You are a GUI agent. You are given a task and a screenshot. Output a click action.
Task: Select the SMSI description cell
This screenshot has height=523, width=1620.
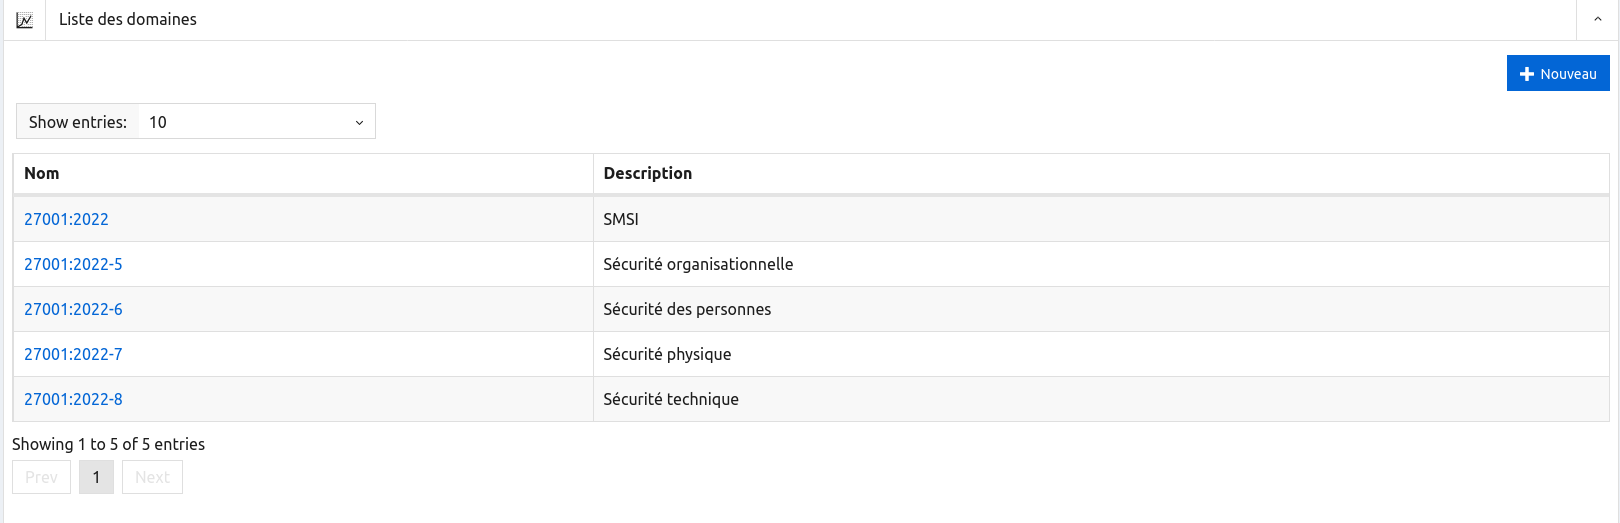621,219
